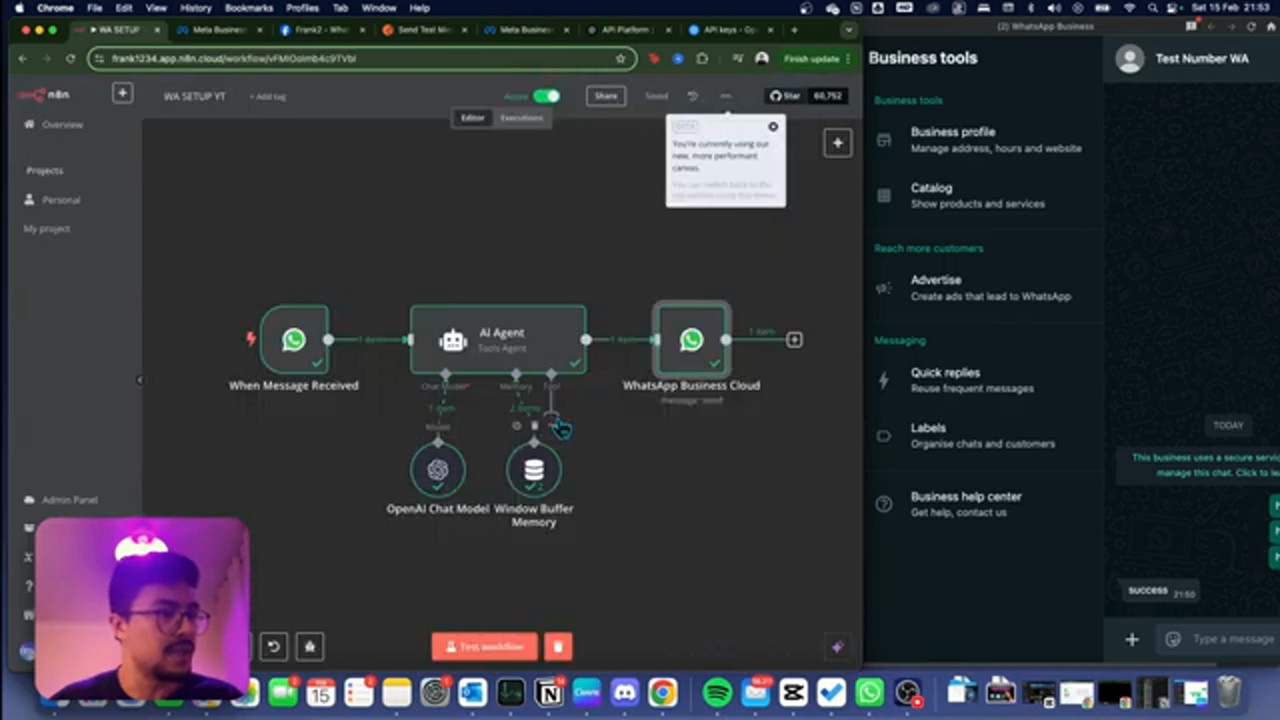Click the WA SETUP YT workflow name
This screenshot has width=1280, height=720.
[x=195, y=97]
